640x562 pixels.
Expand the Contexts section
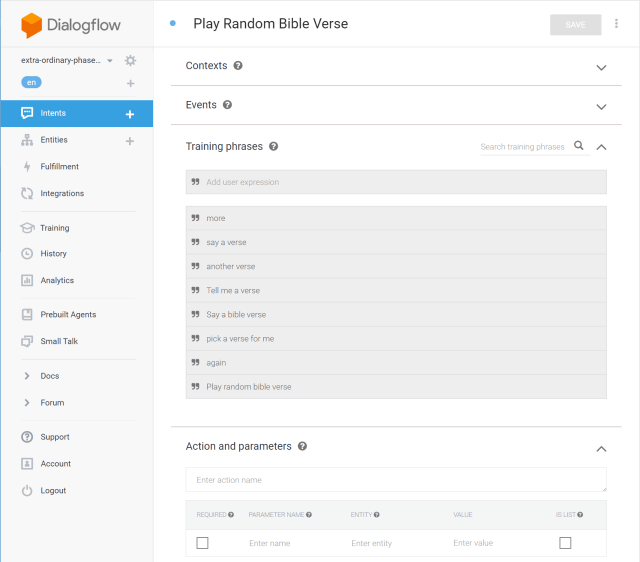tap(601, 67)
